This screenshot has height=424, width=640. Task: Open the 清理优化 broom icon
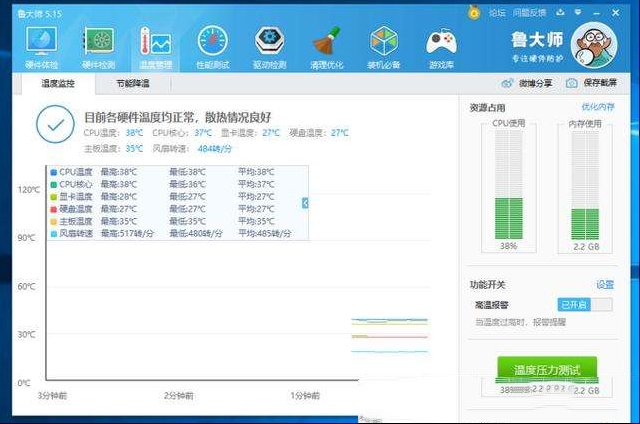(327, 47)
